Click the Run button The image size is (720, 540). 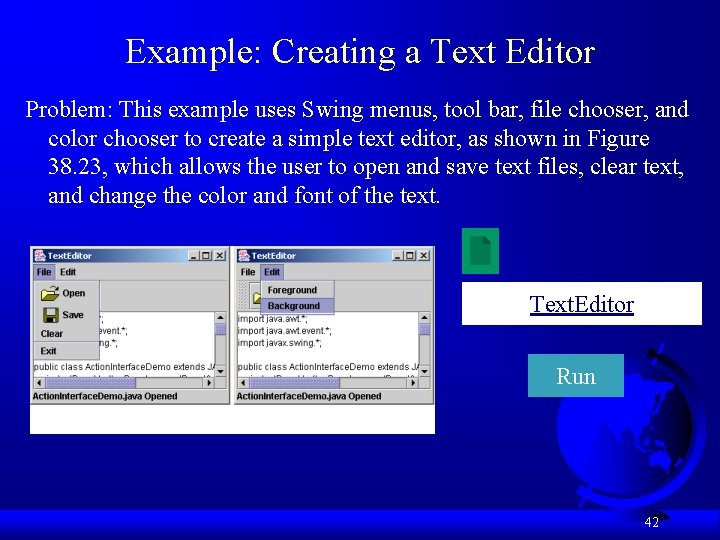(x=576, y=376)
